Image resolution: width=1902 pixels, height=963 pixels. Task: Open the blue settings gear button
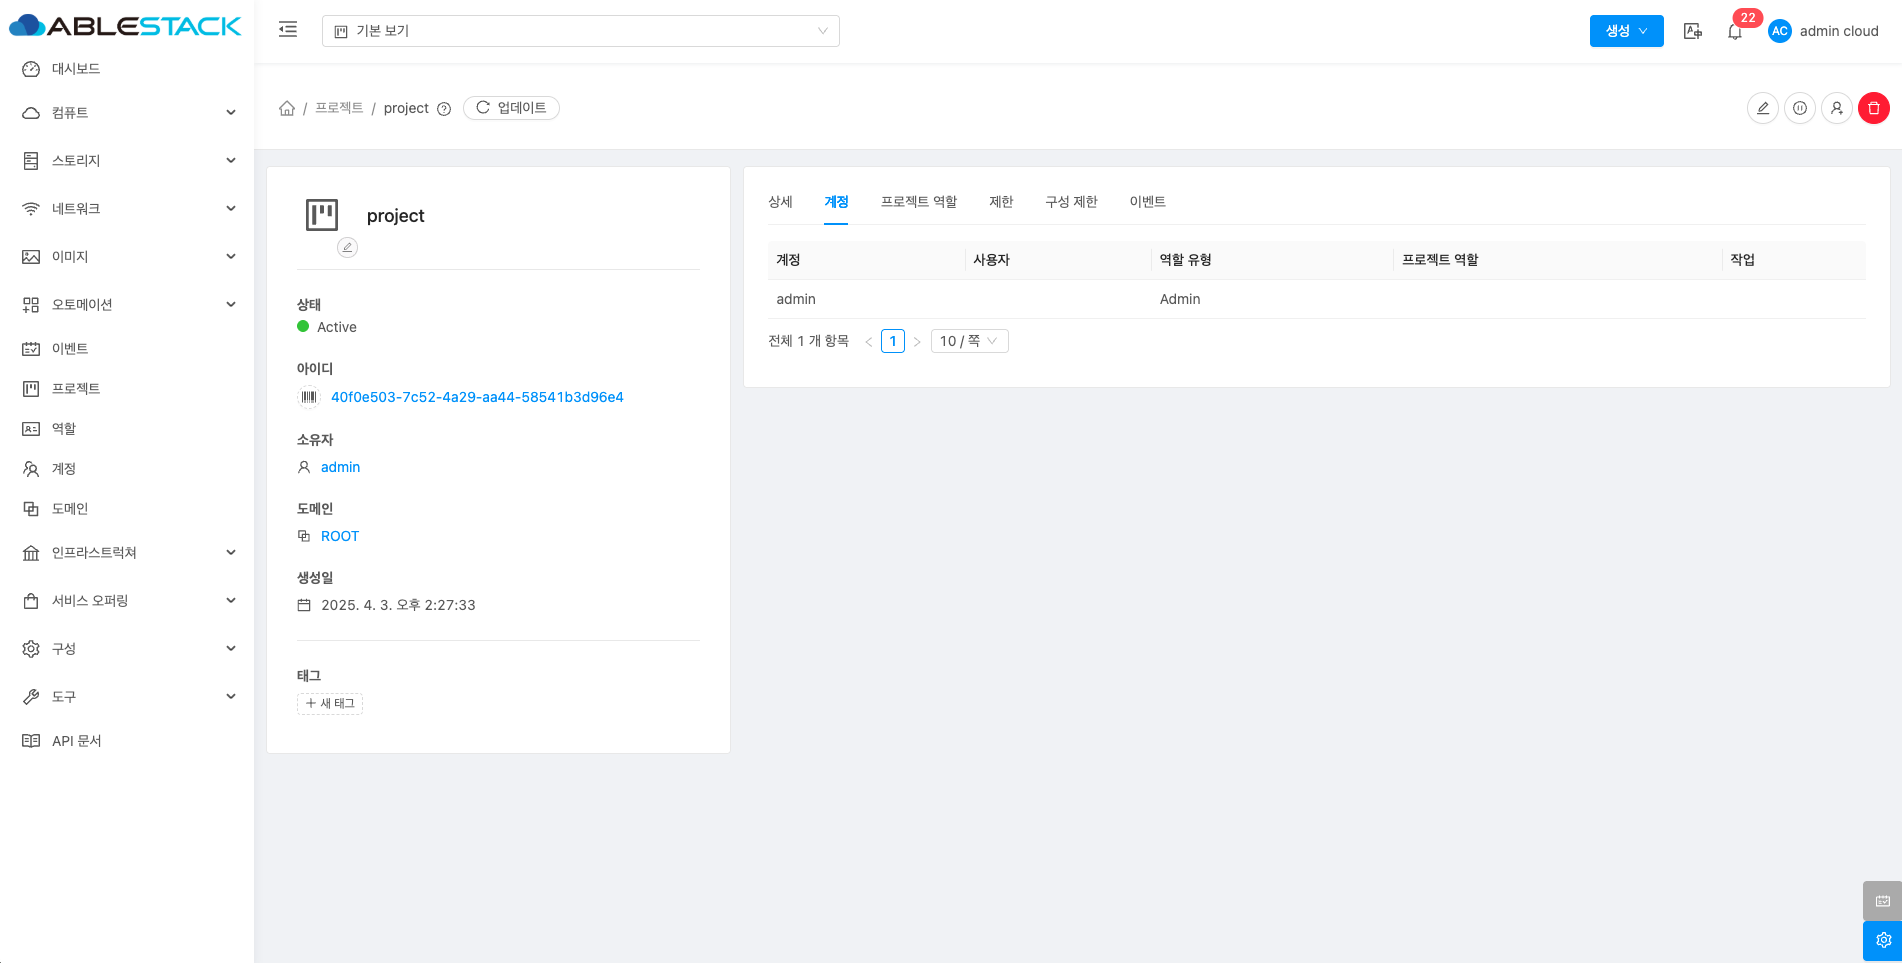1882,940
